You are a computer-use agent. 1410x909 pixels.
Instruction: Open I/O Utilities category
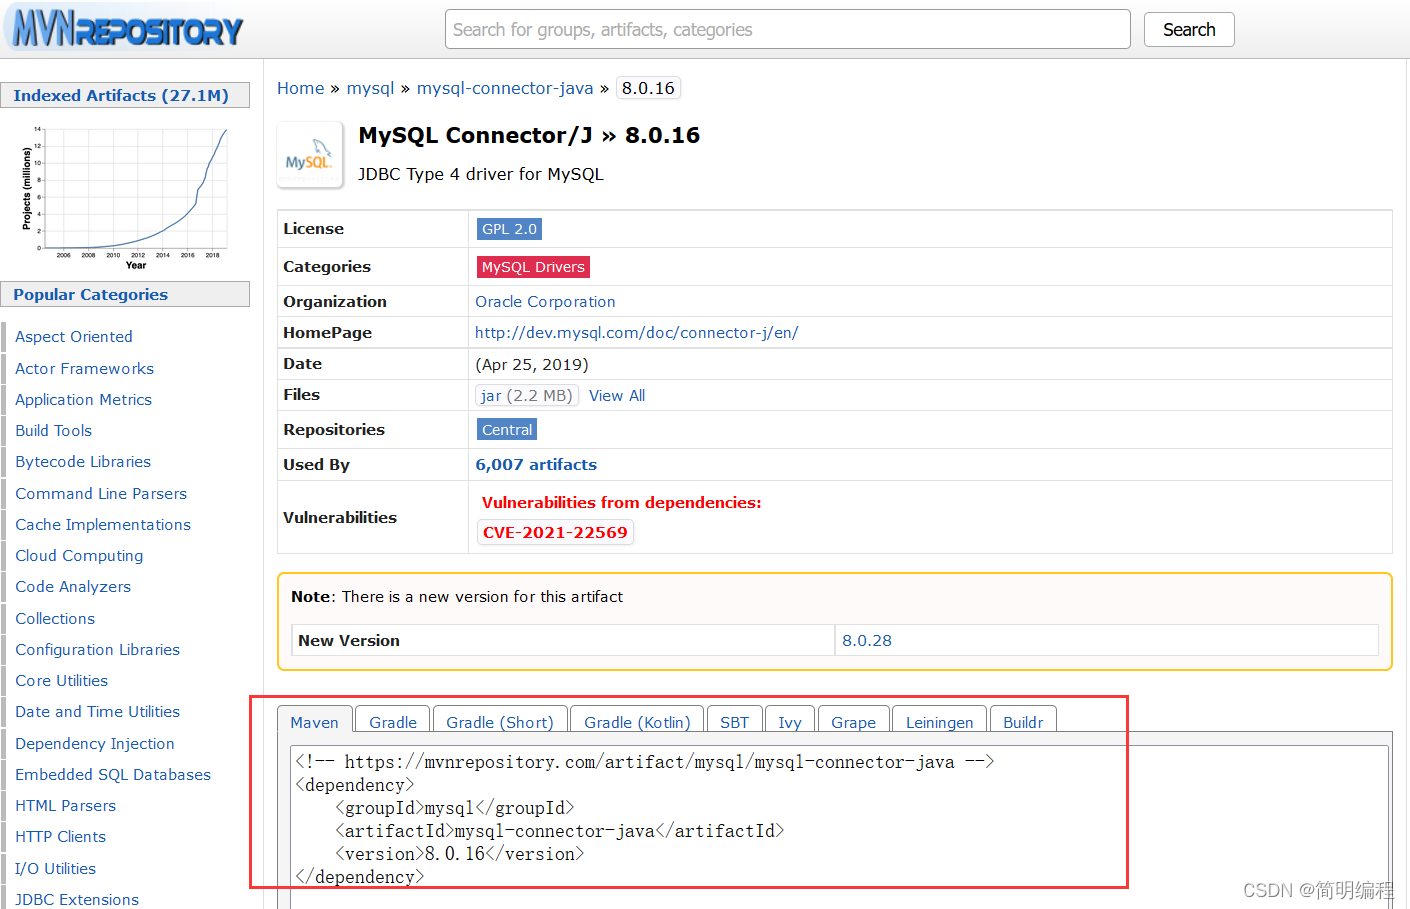pyautogui.click(x=56, y=869)
